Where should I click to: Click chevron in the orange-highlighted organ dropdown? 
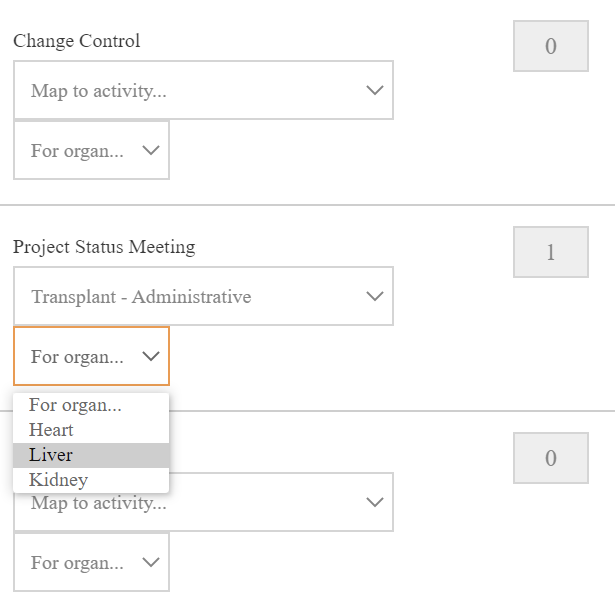coord(151,356)
